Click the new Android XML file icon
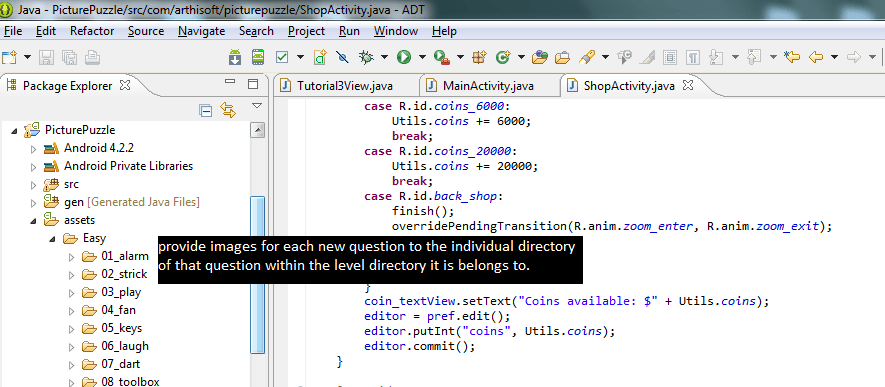 (x=321, y=57)
